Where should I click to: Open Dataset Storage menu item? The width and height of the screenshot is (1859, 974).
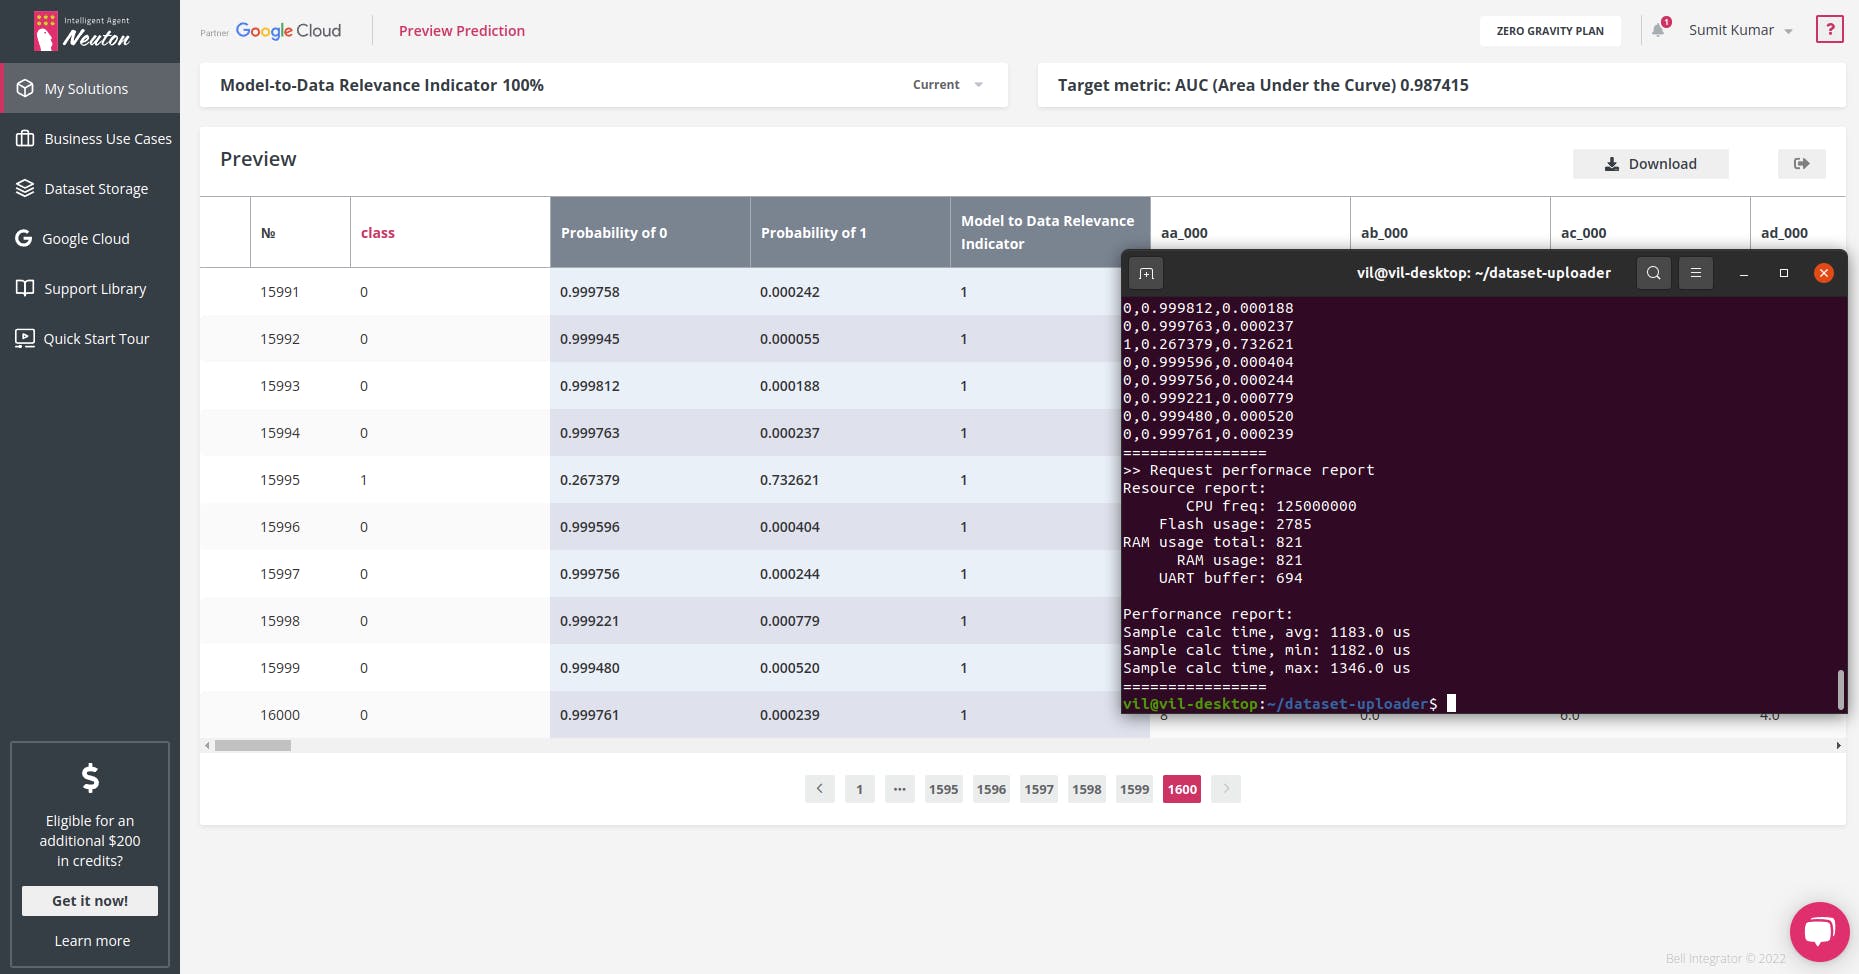pos(90,188)
